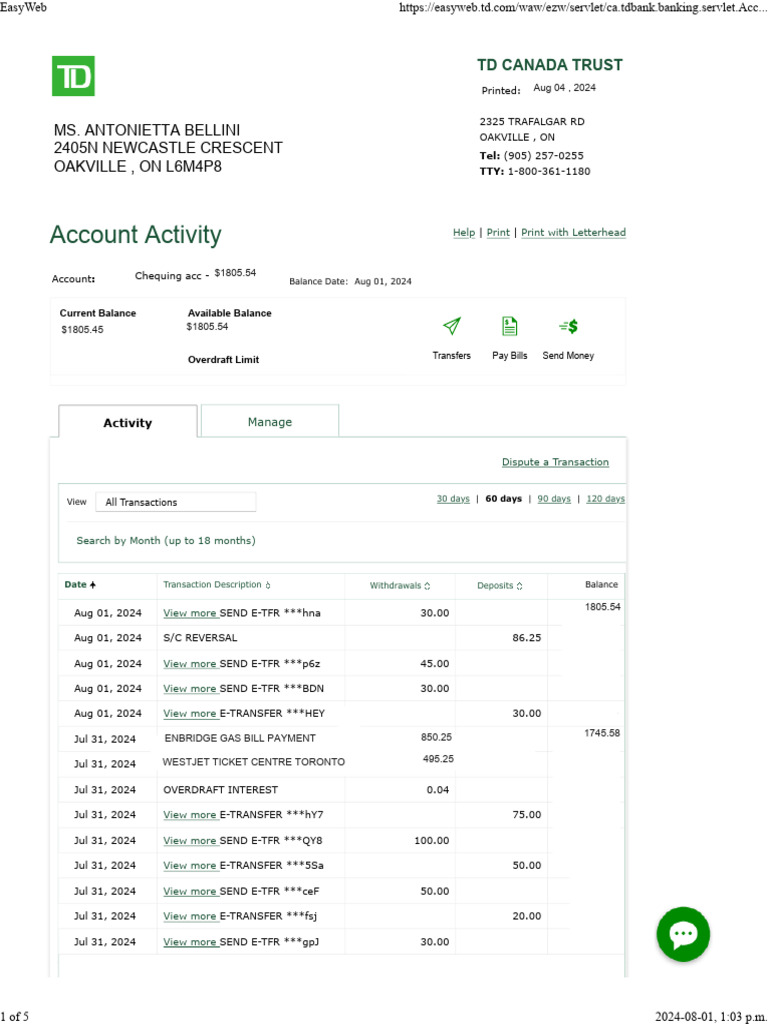Show 30 days of transactions
768x1024 pixels.
pos(453,499)
